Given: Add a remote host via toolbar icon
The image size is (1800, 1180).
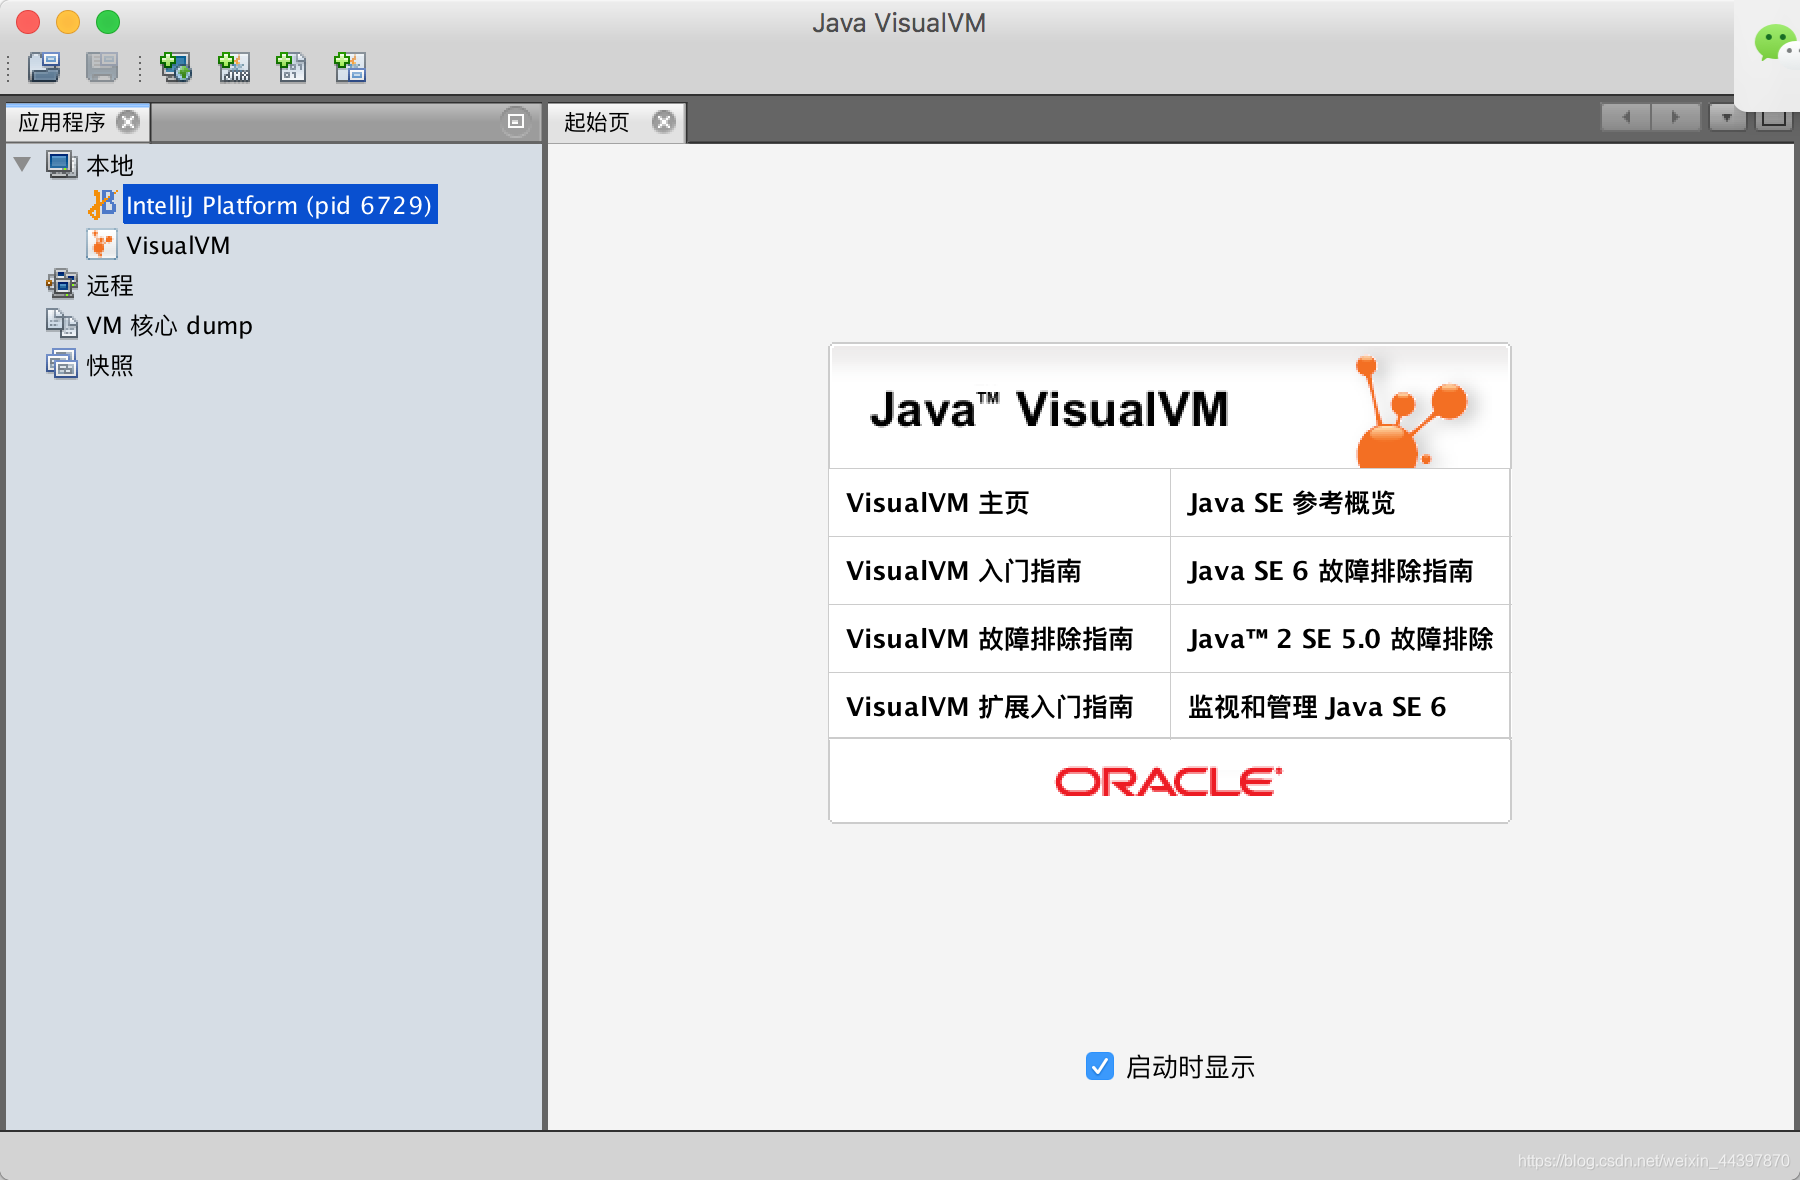Looking at the screenshot, I should (176, 67).
